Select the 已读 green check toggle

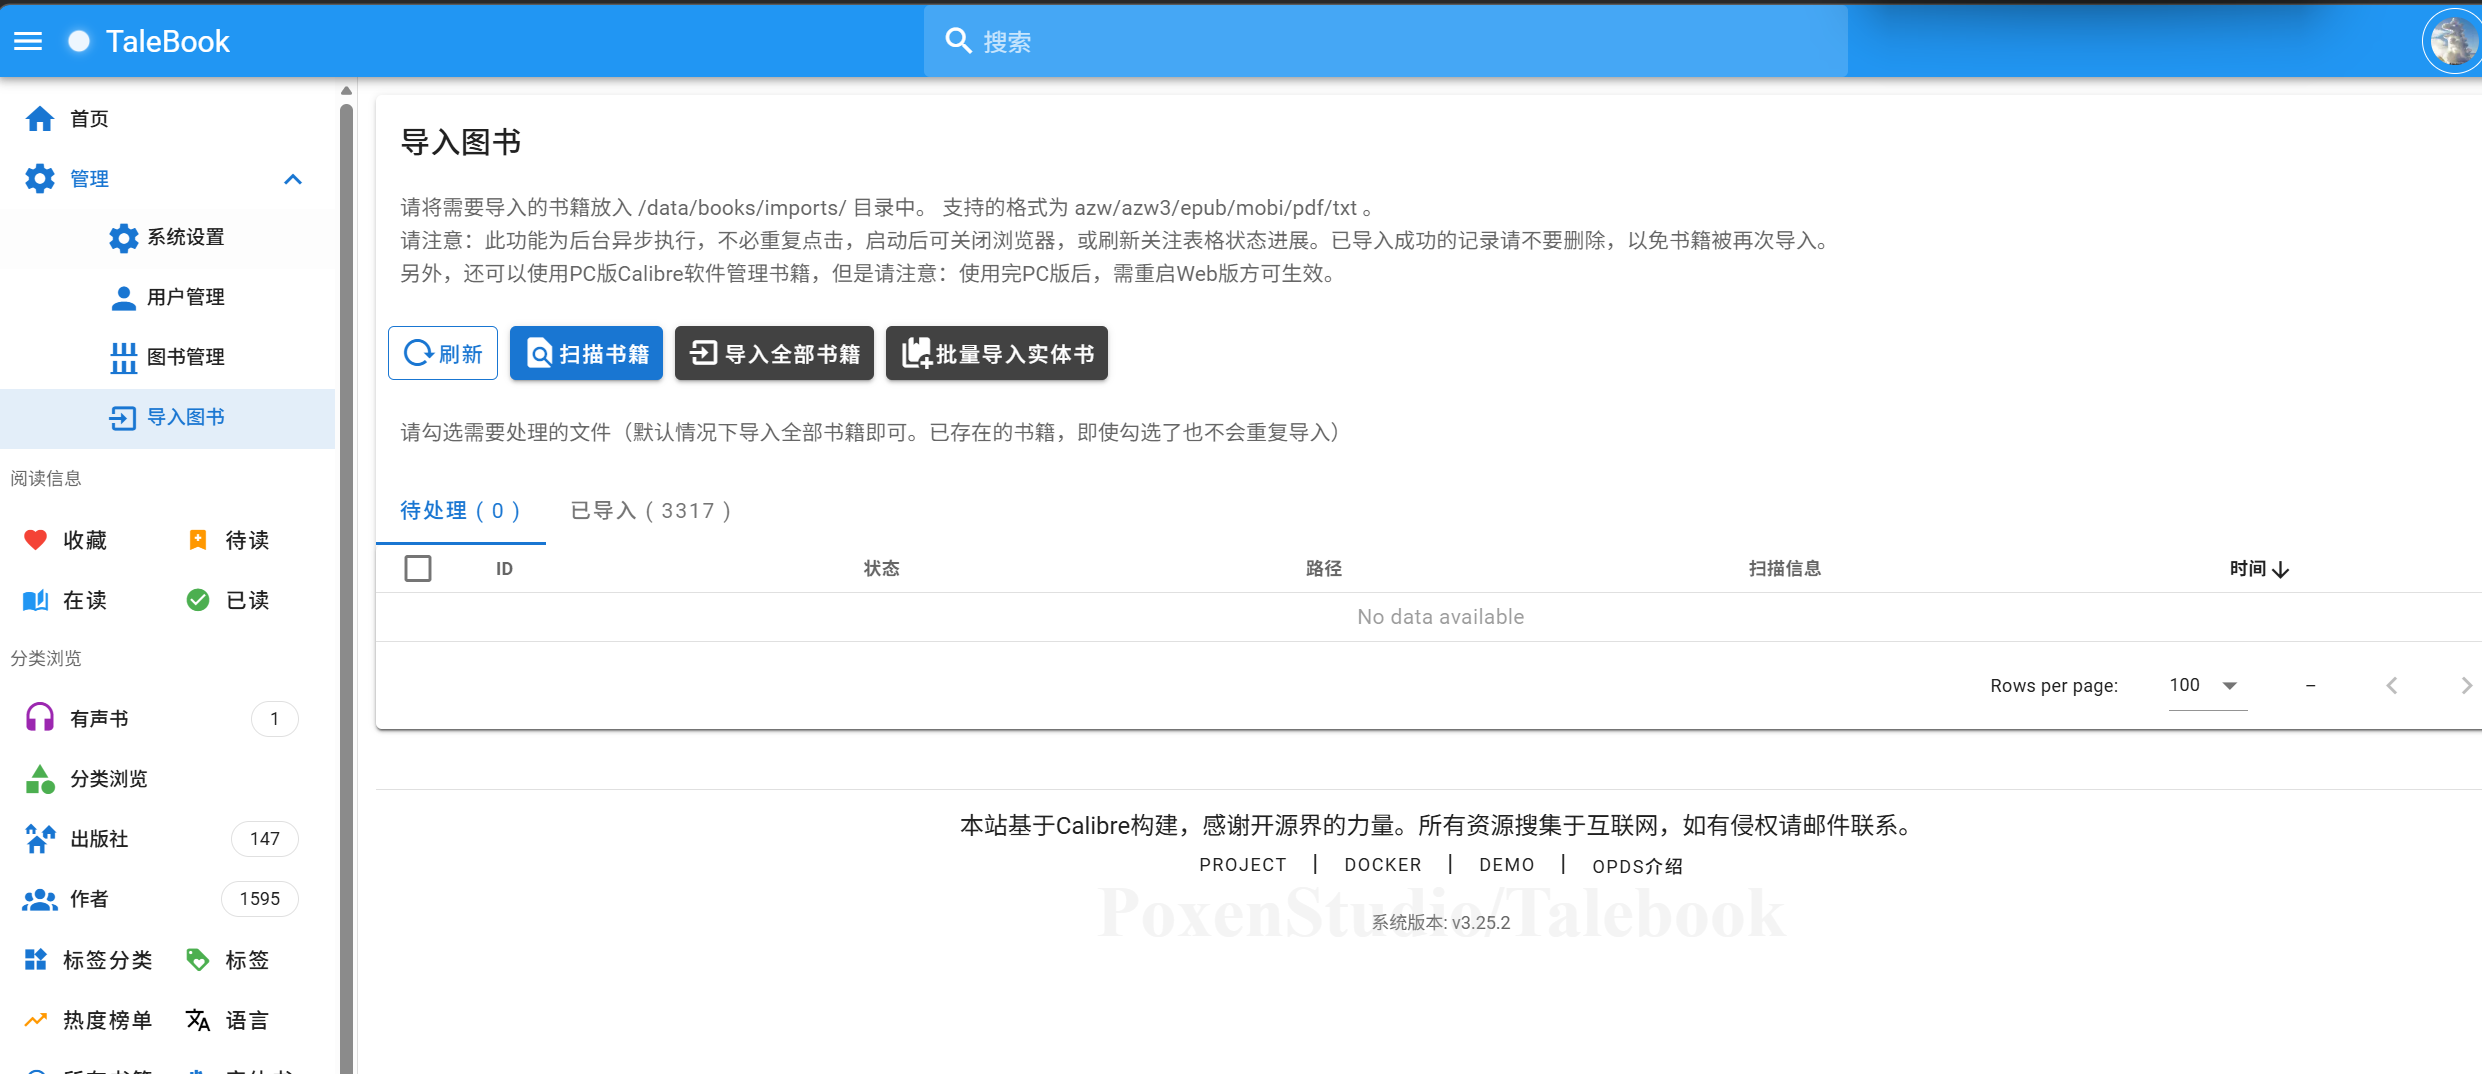(197, 600)
